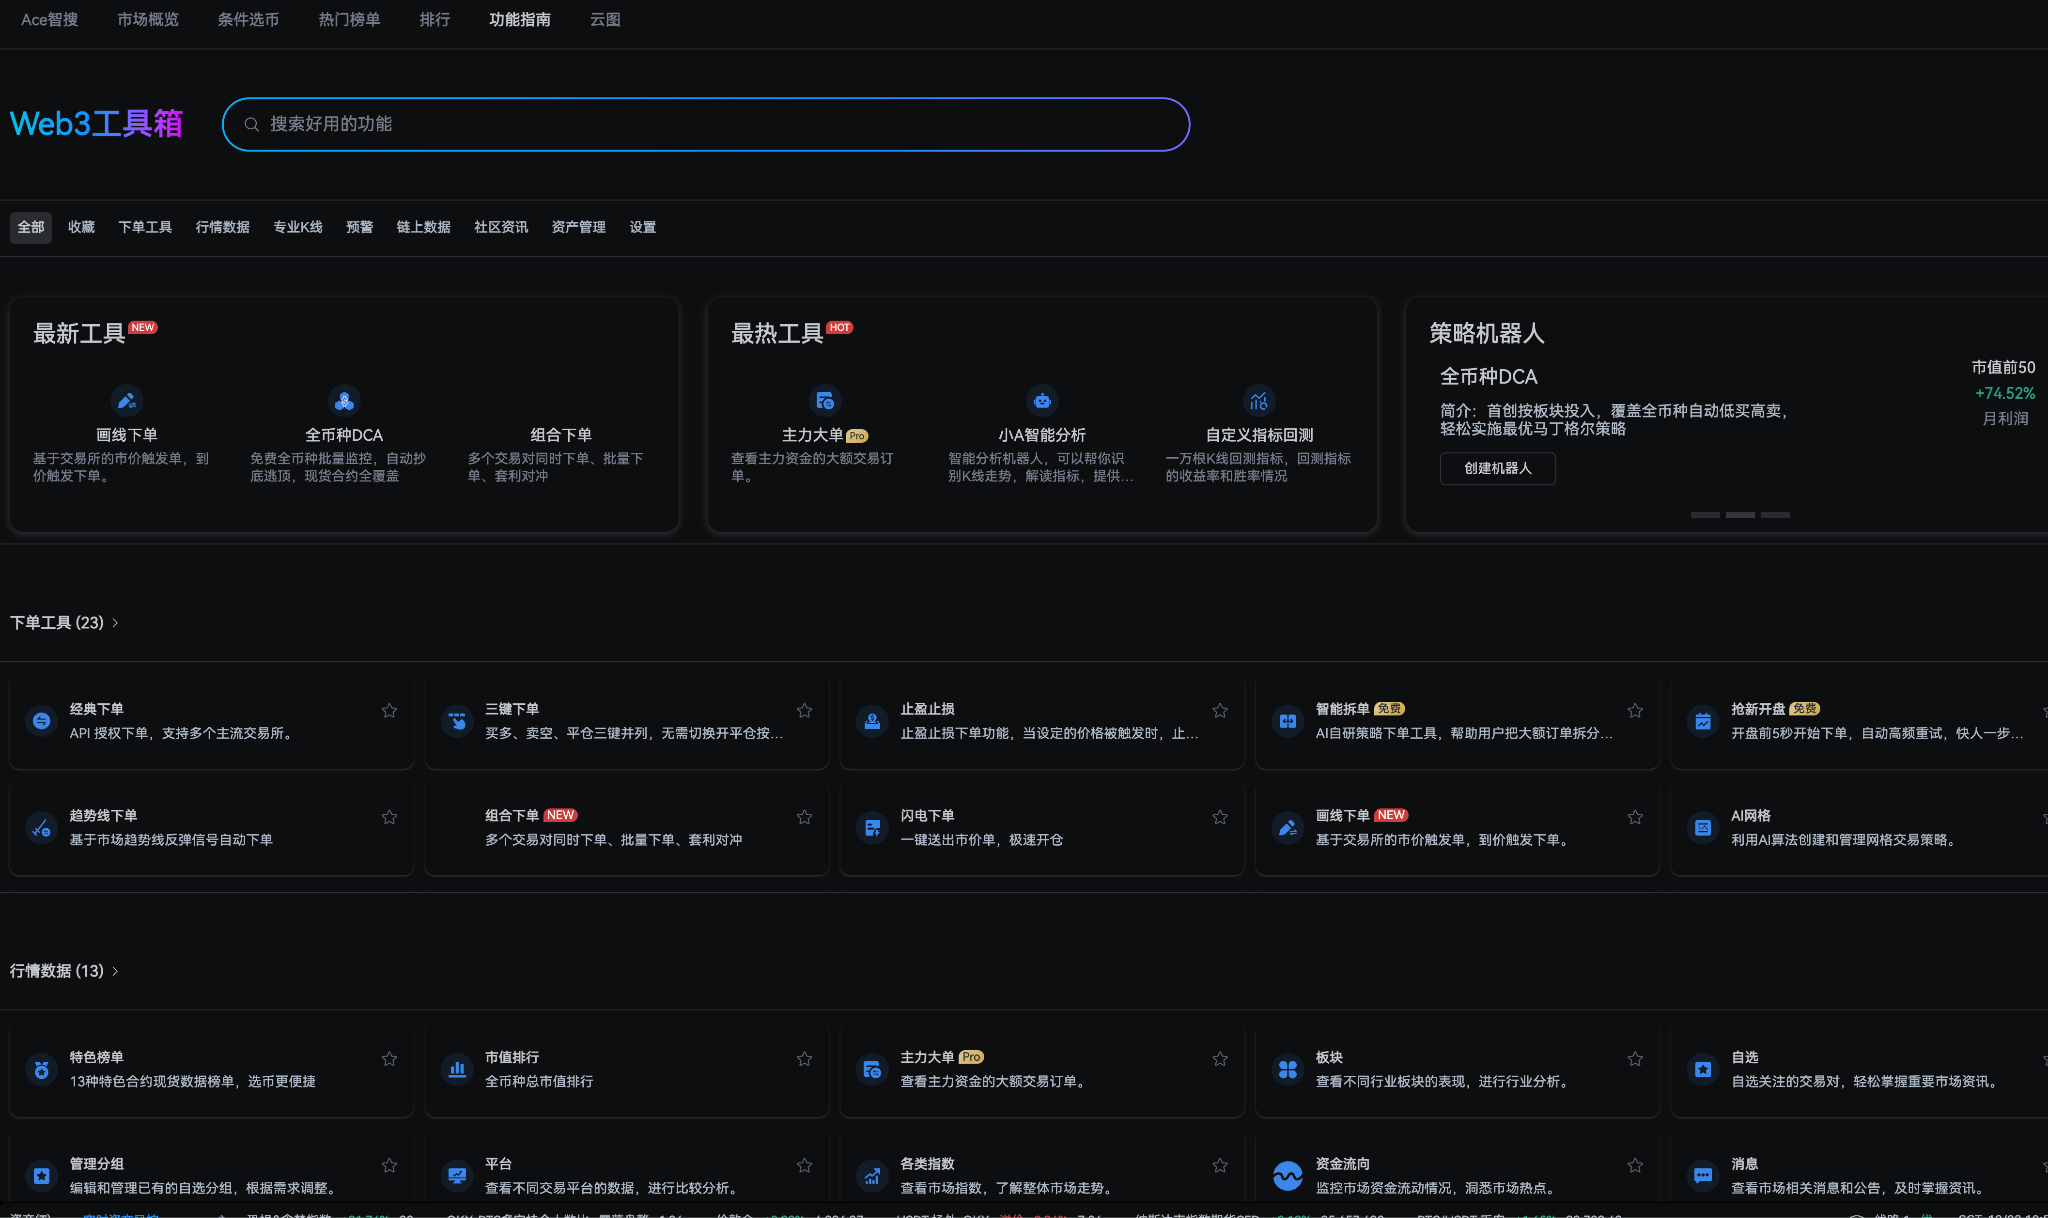The width and height of the screenshot is (2048, 1218).
Task: Select third carousel indicator in 策略机器人
Action: (1775, 515)
